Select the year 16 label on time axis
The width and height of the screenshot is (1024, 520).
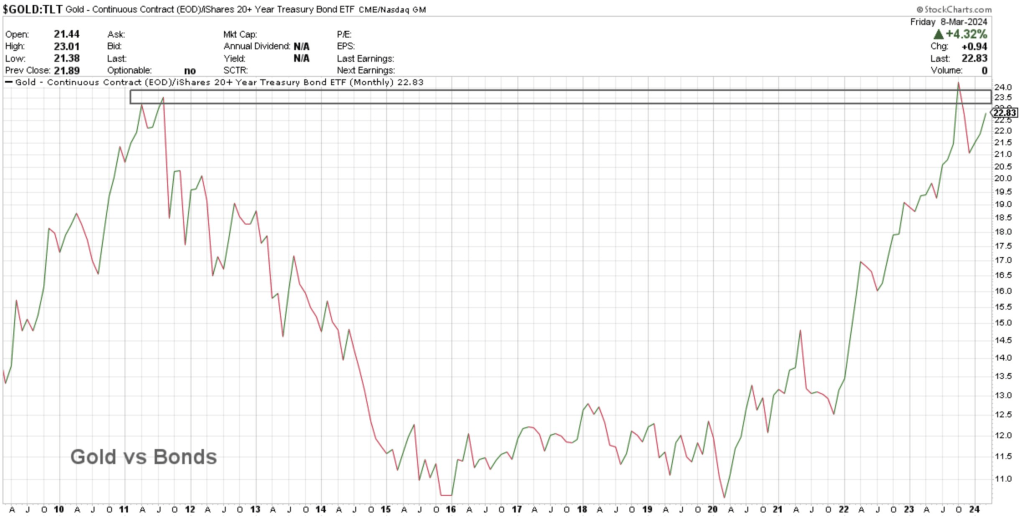click(x=452, y=508)
